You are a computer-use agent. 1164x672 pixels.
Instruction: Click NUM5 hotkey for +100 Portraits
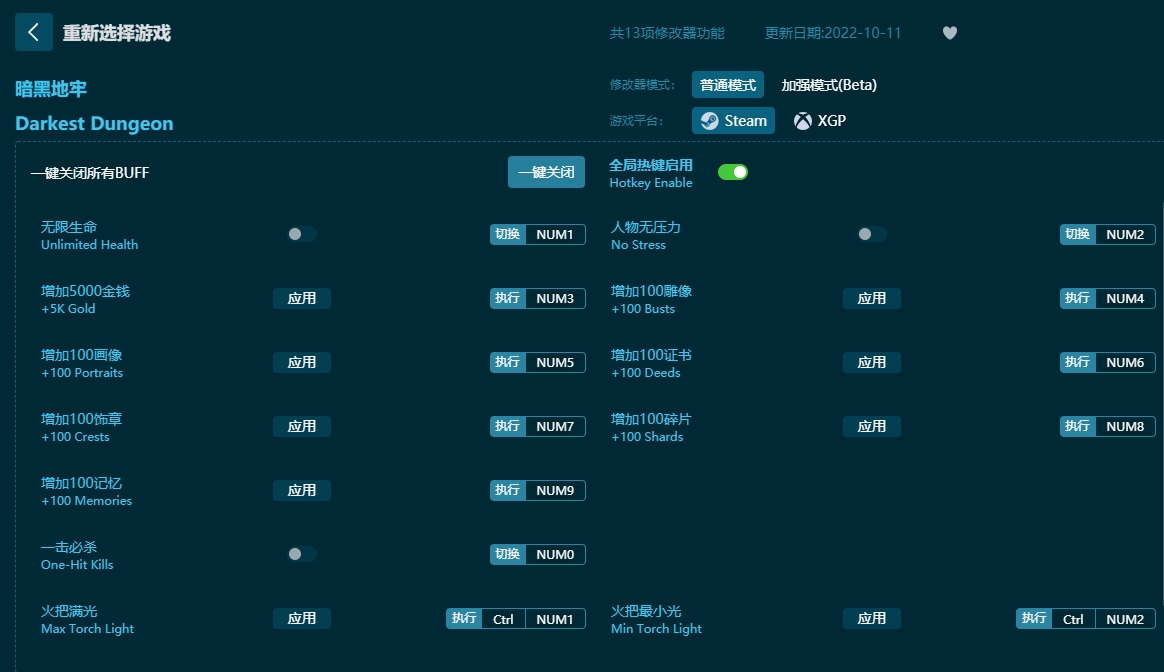(555, 362)
